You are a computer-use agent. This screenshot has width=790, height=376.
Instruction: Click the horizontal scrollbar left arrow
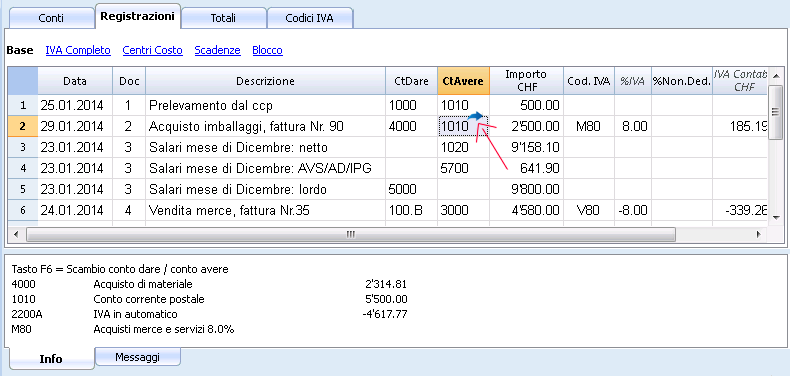tap(15, 234)
